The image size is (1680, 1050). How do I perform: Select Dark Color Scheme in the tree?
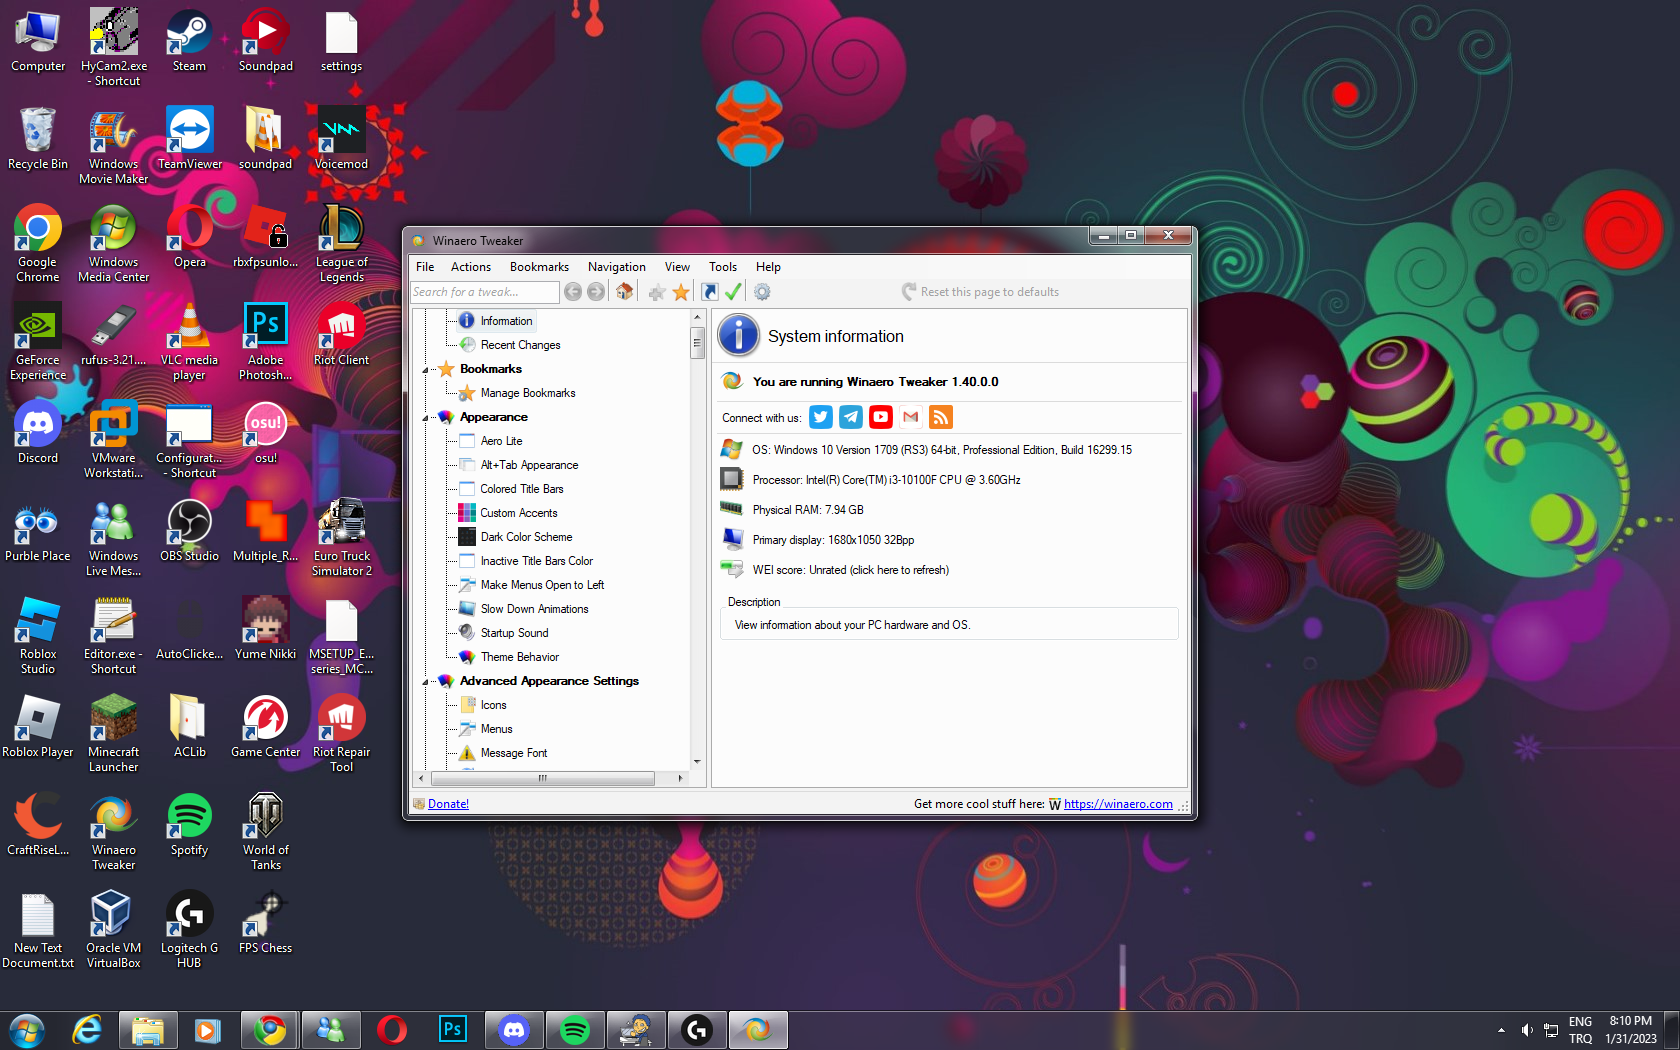click(x=526, y=537)
